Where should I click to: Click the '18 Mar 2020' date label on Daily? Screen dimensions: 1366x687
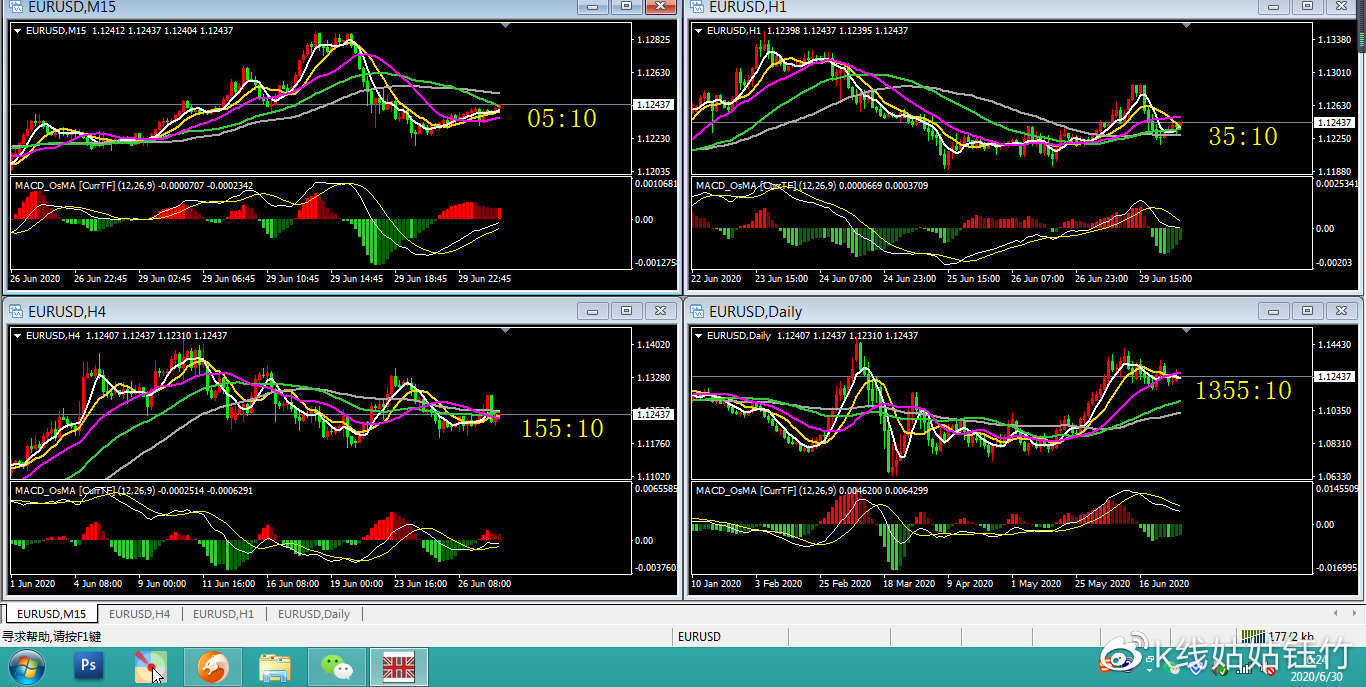909,583
